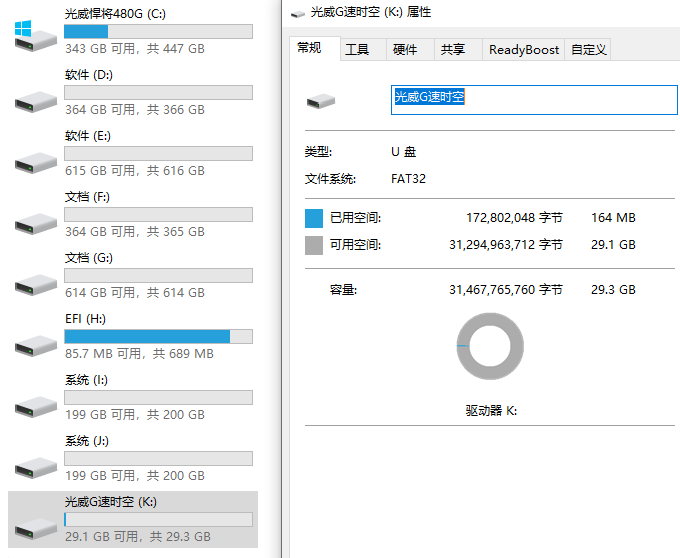Click text 364 GB 可用, 共 365 GB
This screenshot has height=558, width=680.
135,232
